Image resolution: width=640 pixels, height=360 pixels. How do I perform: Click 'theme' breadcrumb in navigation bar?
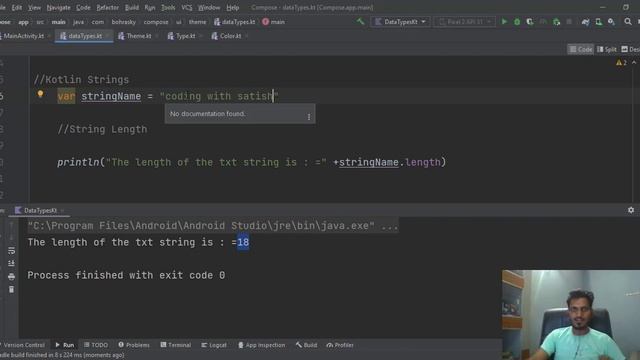click(x=198, y=22)
